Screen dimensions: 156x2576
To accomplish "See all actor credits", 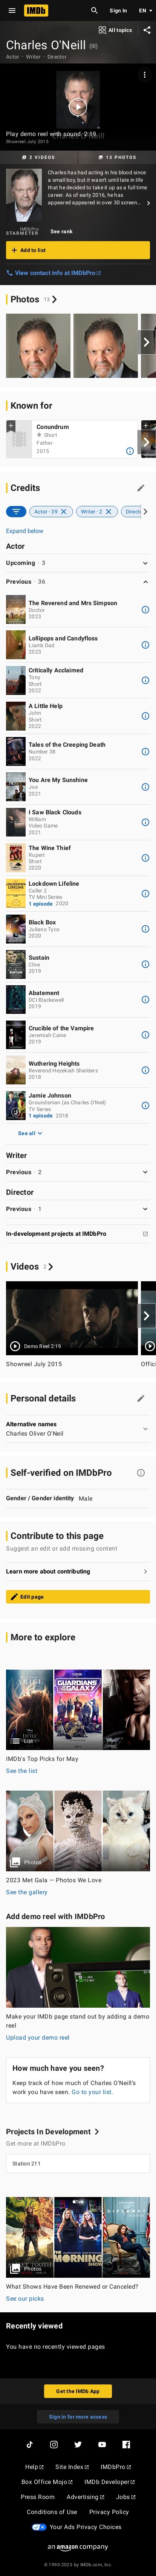I will tap(30, 1133).
